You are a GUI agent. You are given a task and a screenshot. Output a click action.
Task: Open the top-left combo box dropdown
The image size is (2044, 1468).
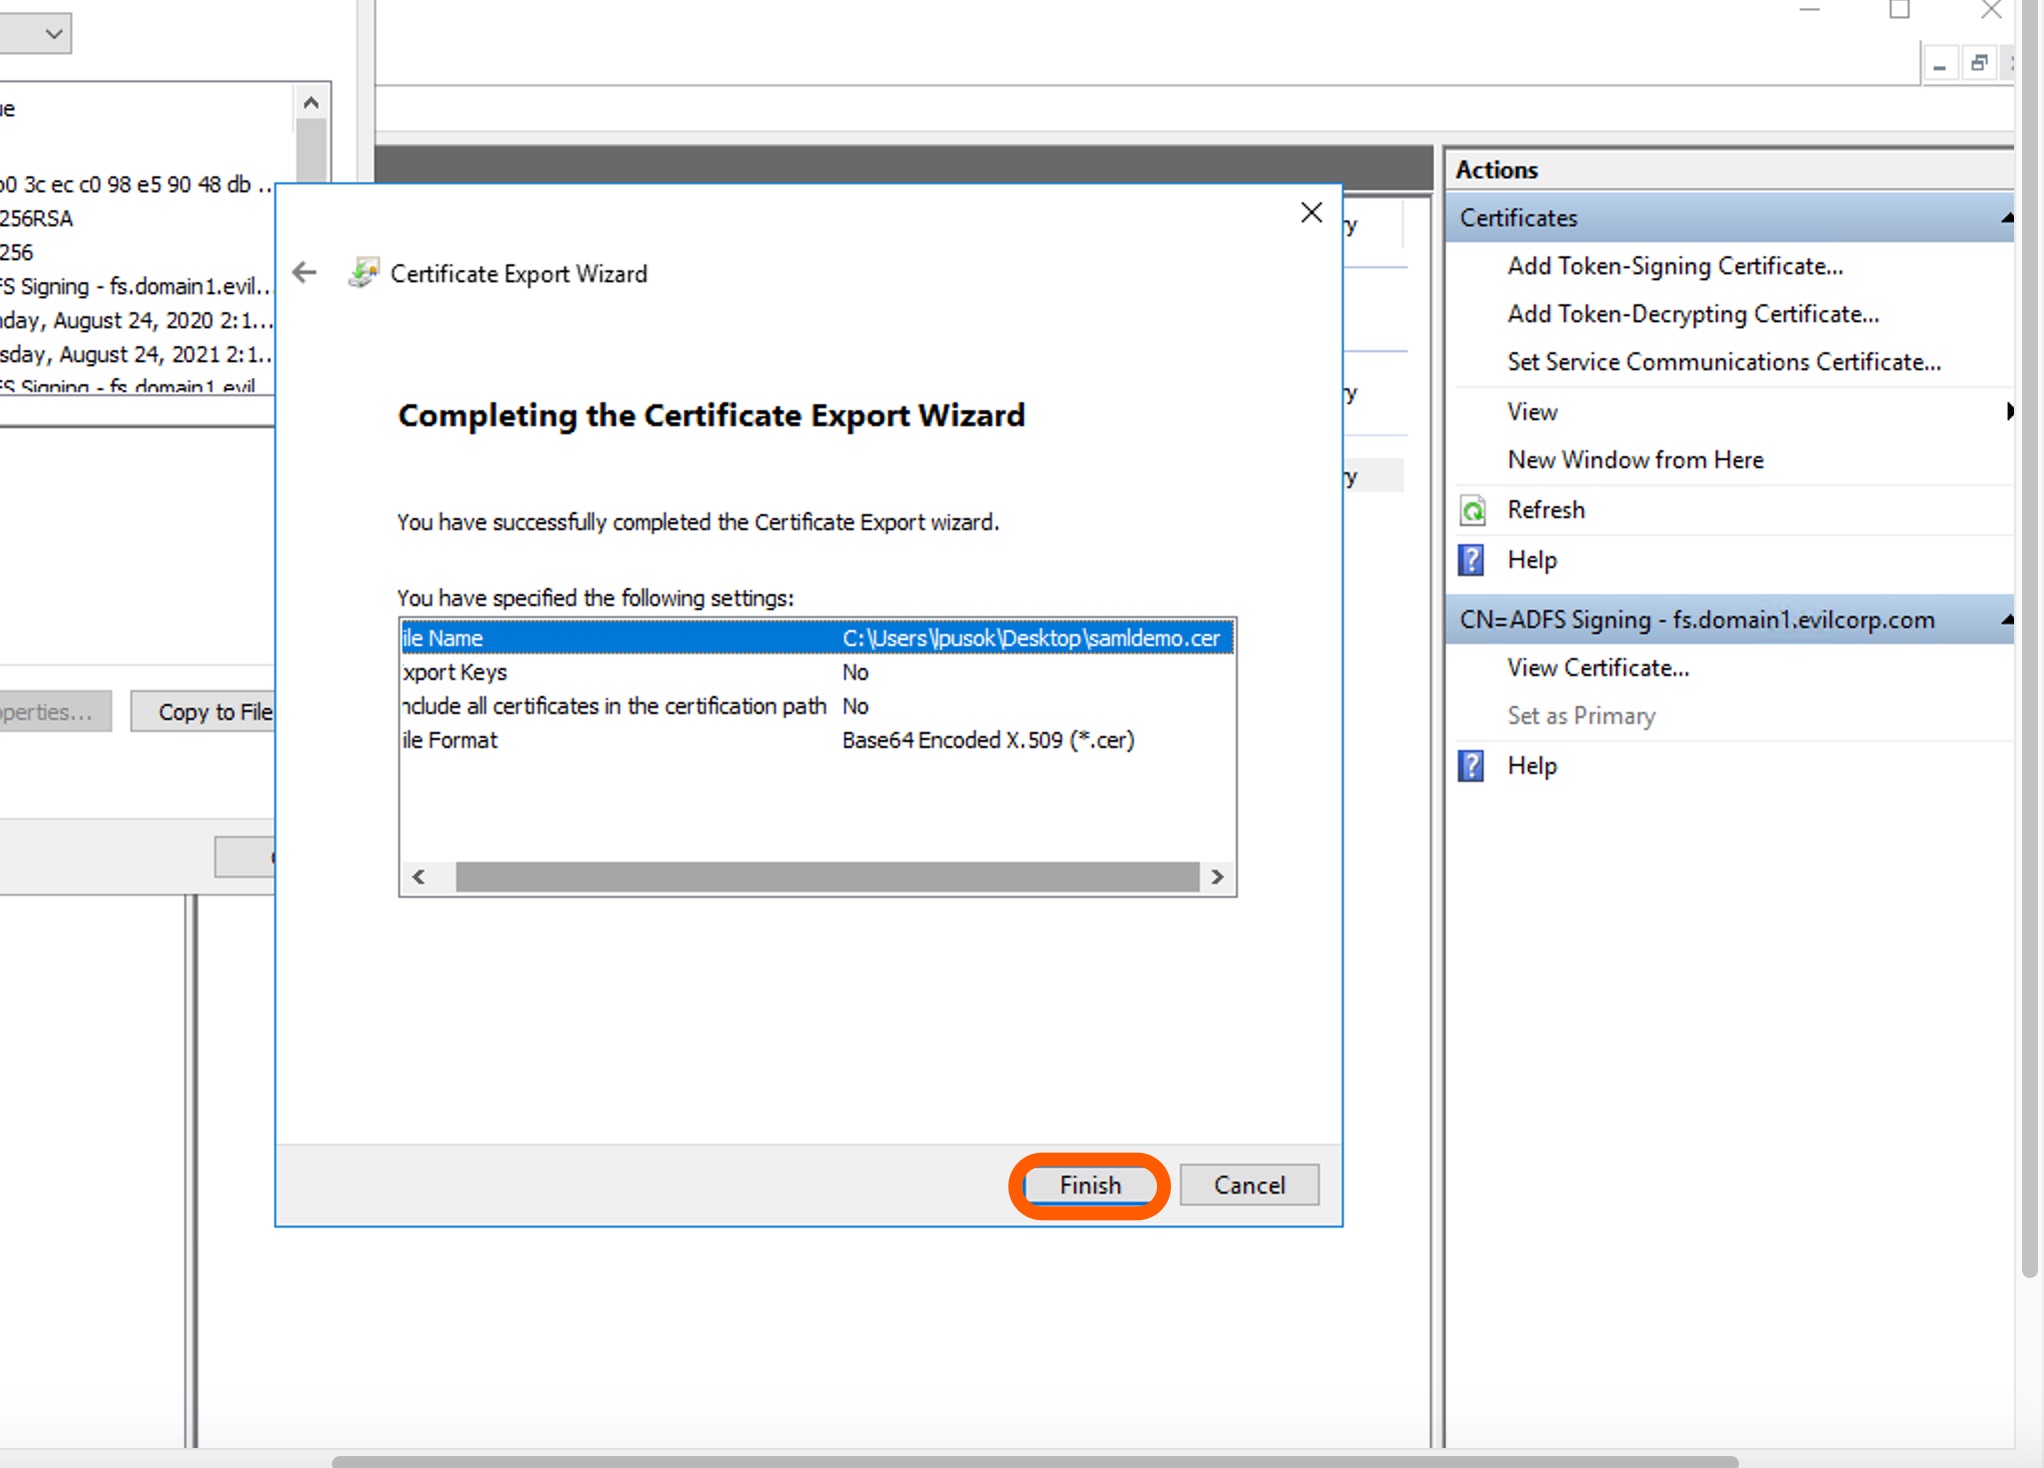coord(53,33)
